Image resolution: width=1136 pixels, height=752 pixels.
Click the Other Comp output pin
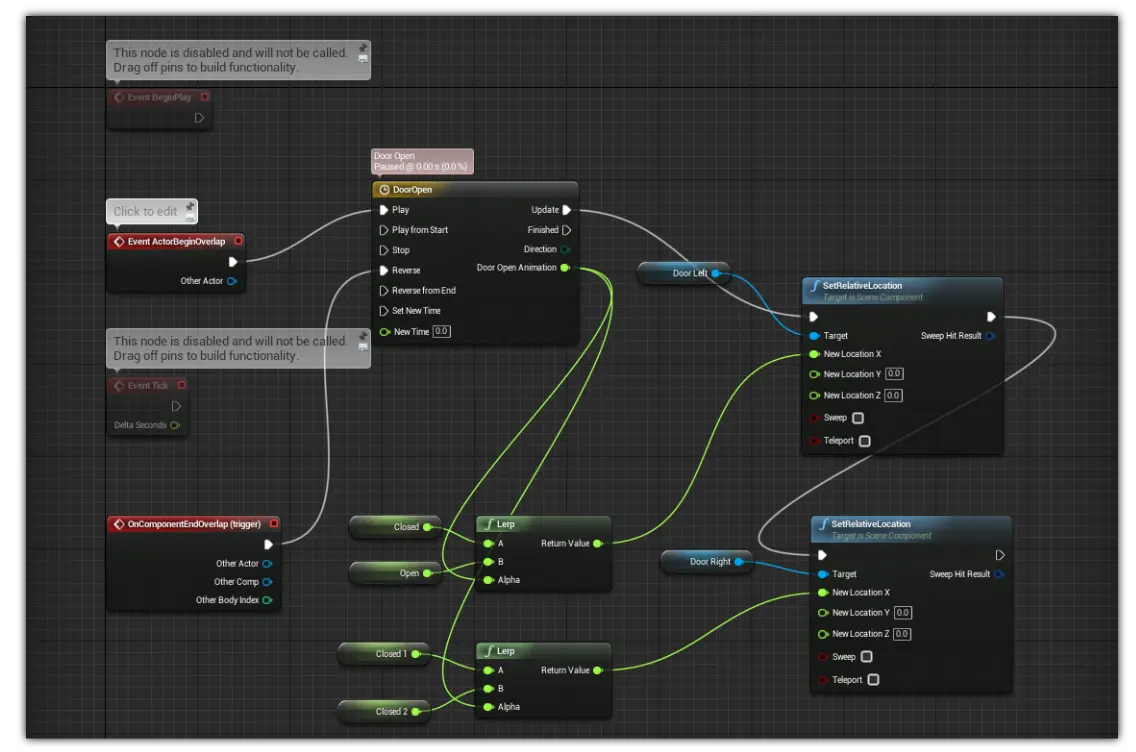[x=267, y=582]
